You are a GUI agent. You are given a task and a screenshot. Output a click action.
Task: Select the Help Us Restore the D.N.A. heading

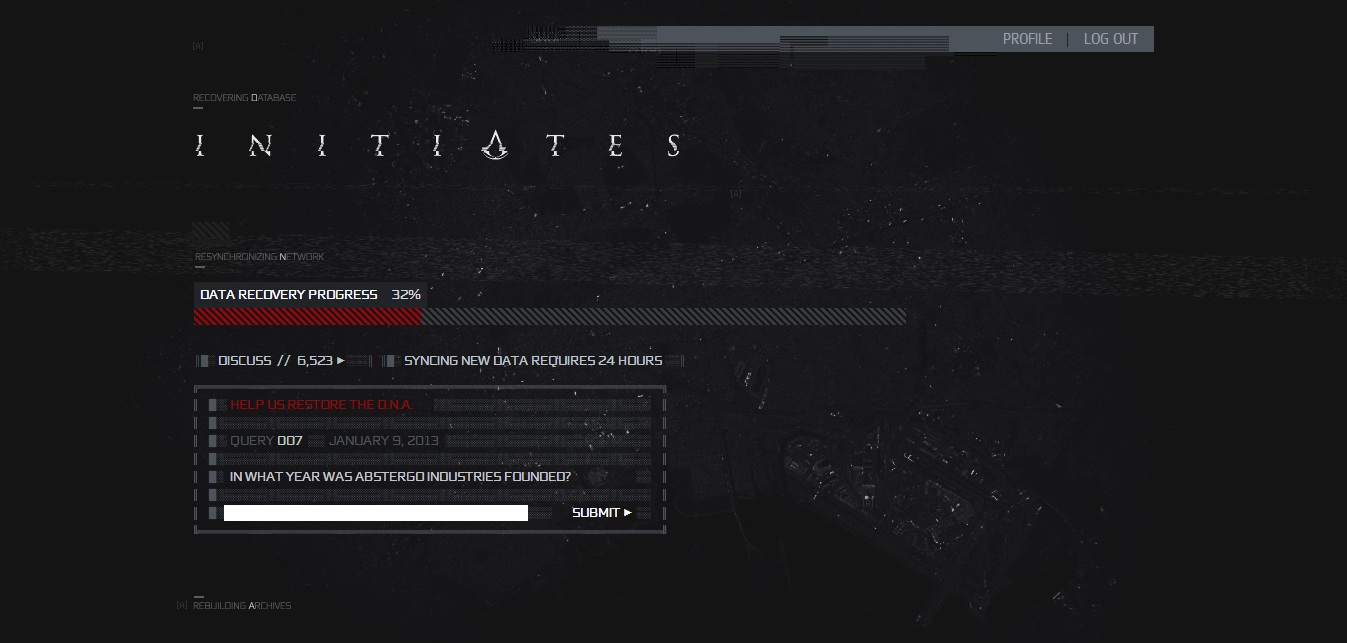pos(321,405)
